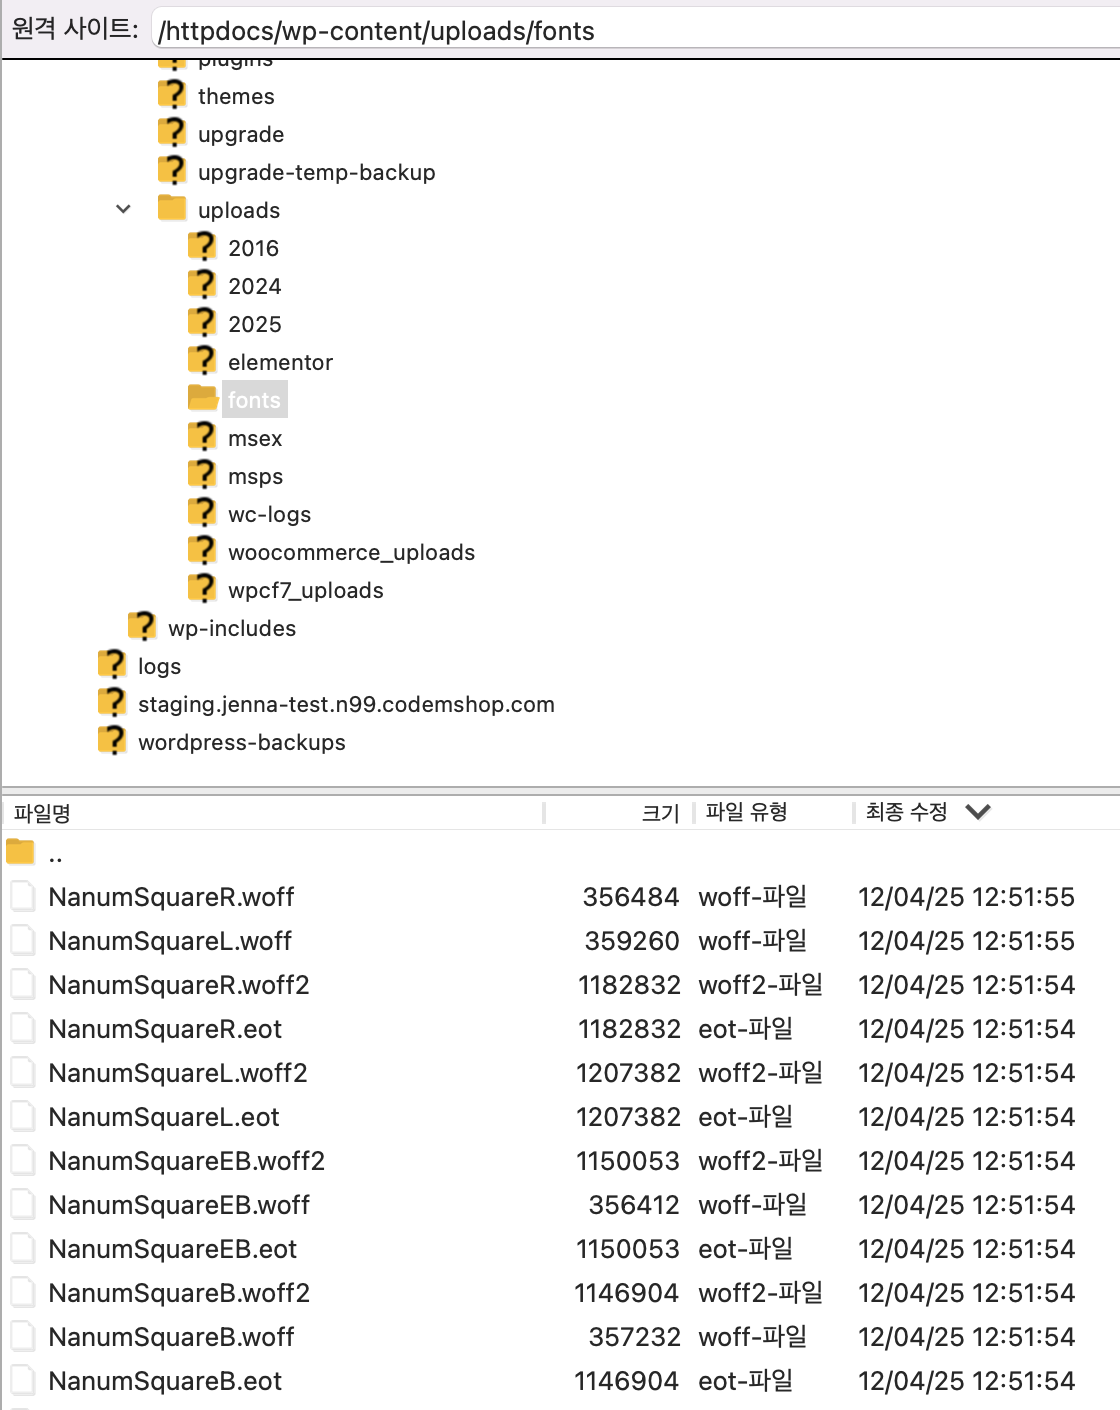Select the 2025 uploads folder

tap(254, 324)
